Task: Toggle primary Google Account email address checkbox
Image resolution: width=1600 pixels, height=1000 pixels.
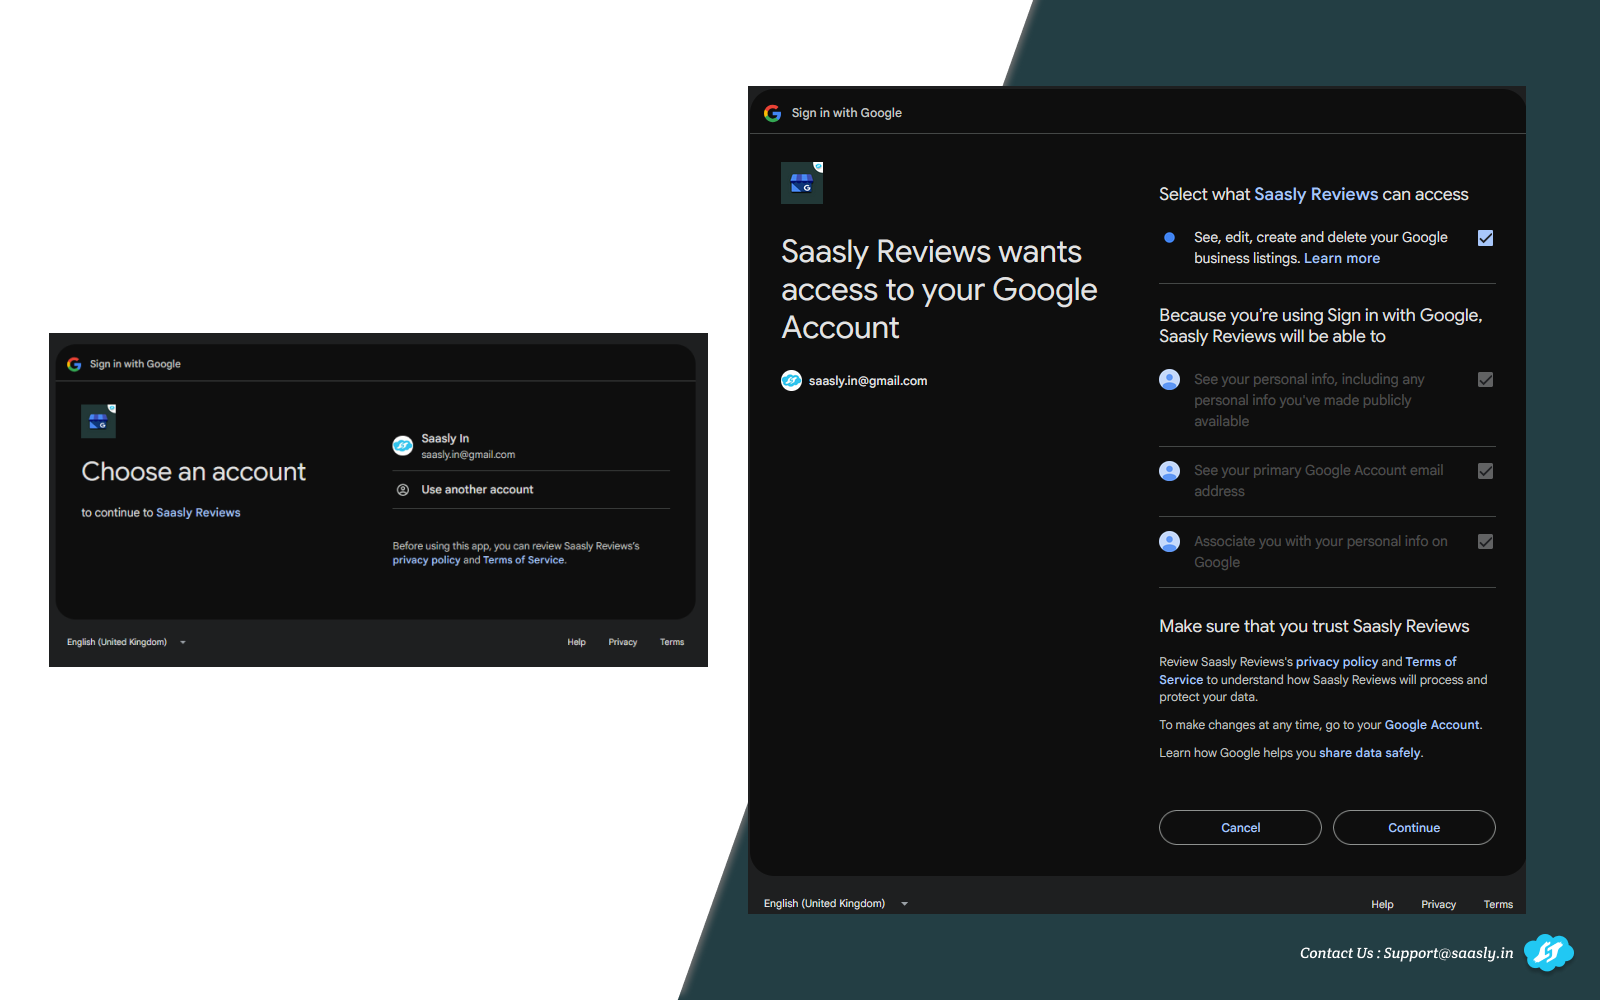Action: (1486, 471)
